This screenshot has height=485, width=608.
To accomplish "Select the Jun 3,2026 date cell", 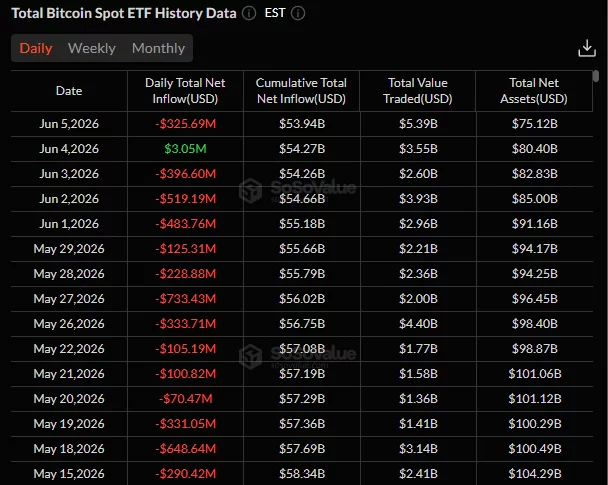I will click(69, 174).
